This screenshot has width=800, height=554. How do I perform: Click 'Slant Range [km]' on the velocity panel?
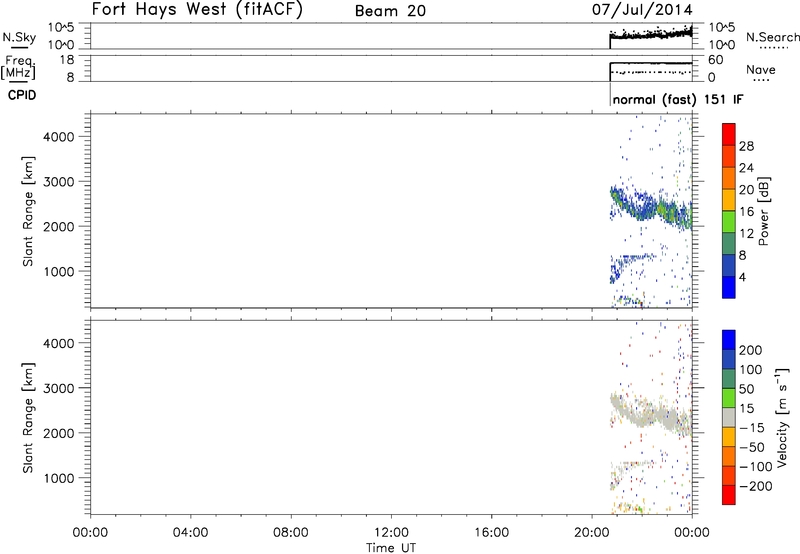coord(28,417)
